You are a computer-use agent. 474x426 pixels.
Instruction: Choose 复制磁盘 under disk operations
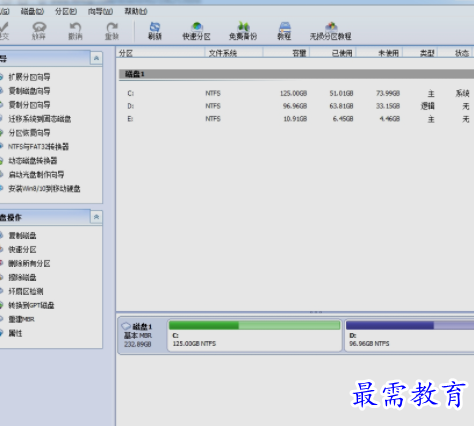tap(22, 236)
